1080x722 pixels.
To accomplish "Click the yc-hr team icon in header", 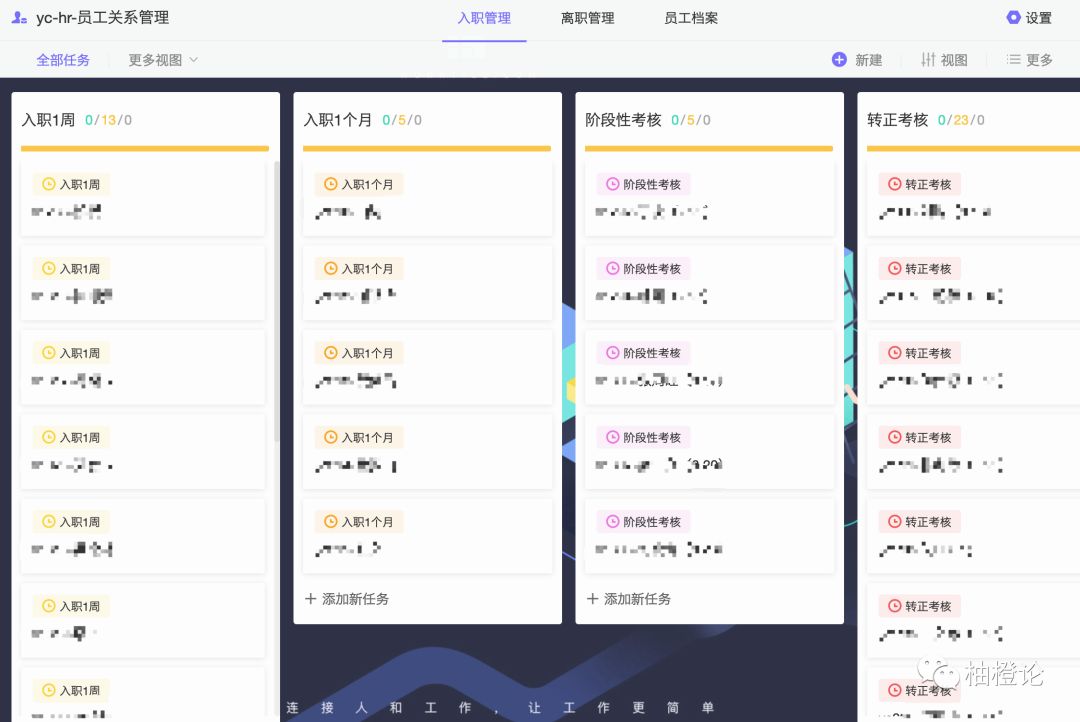I will (x=19, y=18).
